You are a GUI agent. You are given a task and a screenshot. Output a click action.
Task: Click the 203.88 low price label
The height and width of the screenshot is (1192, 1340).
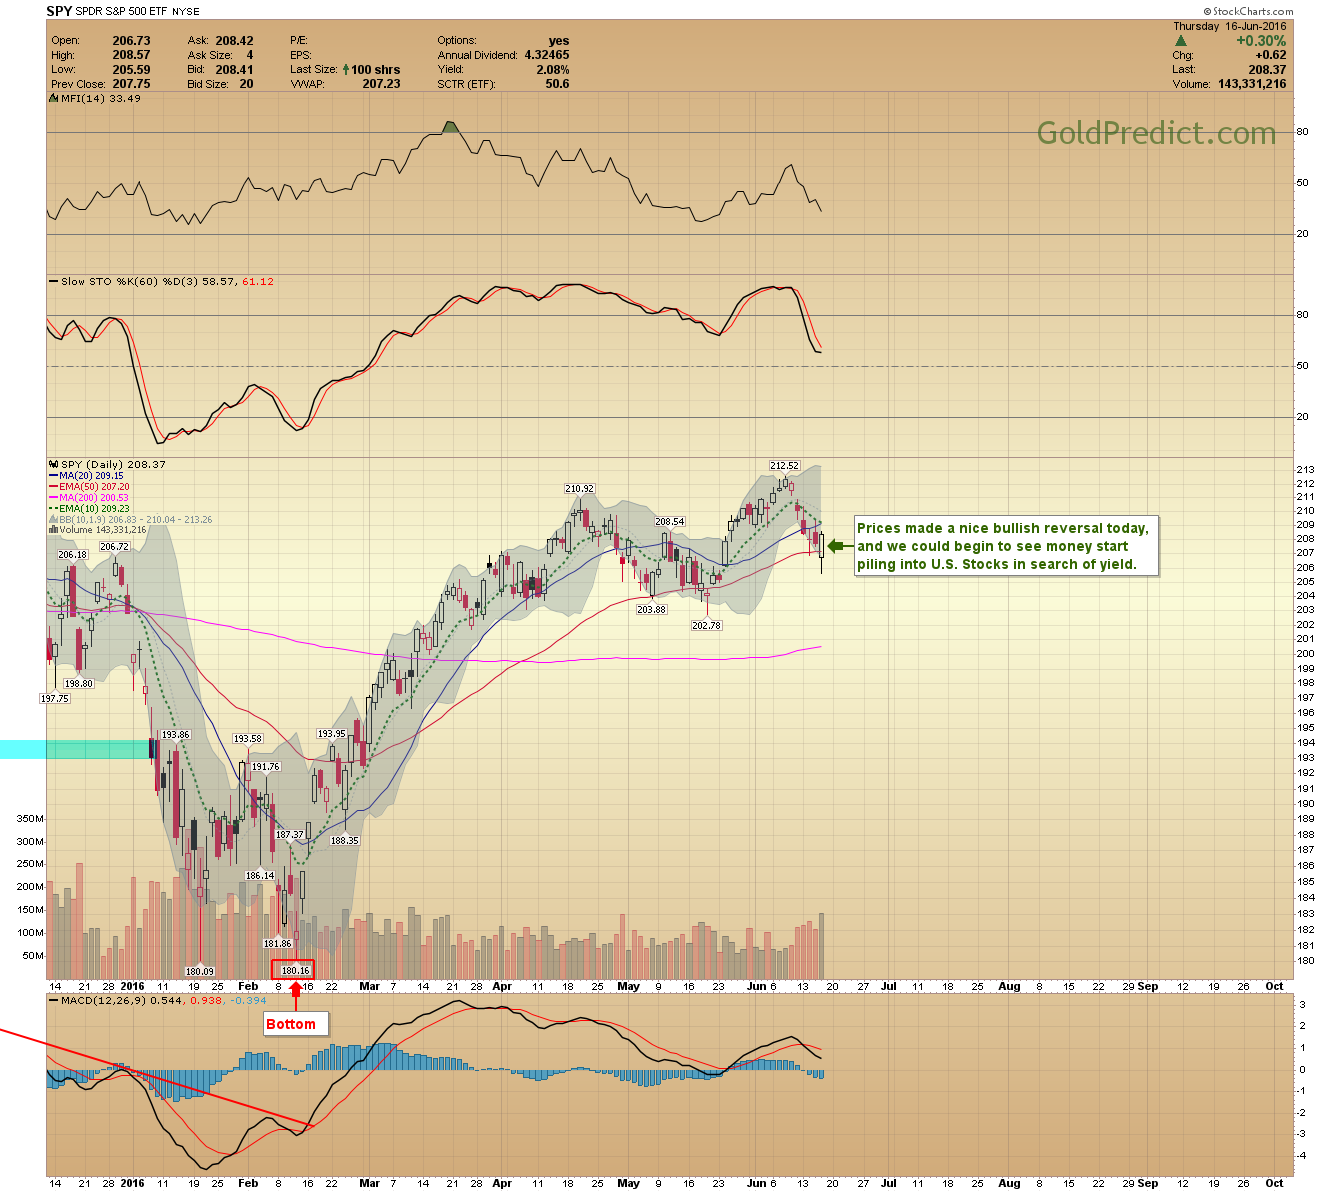(x=651, y=609)
